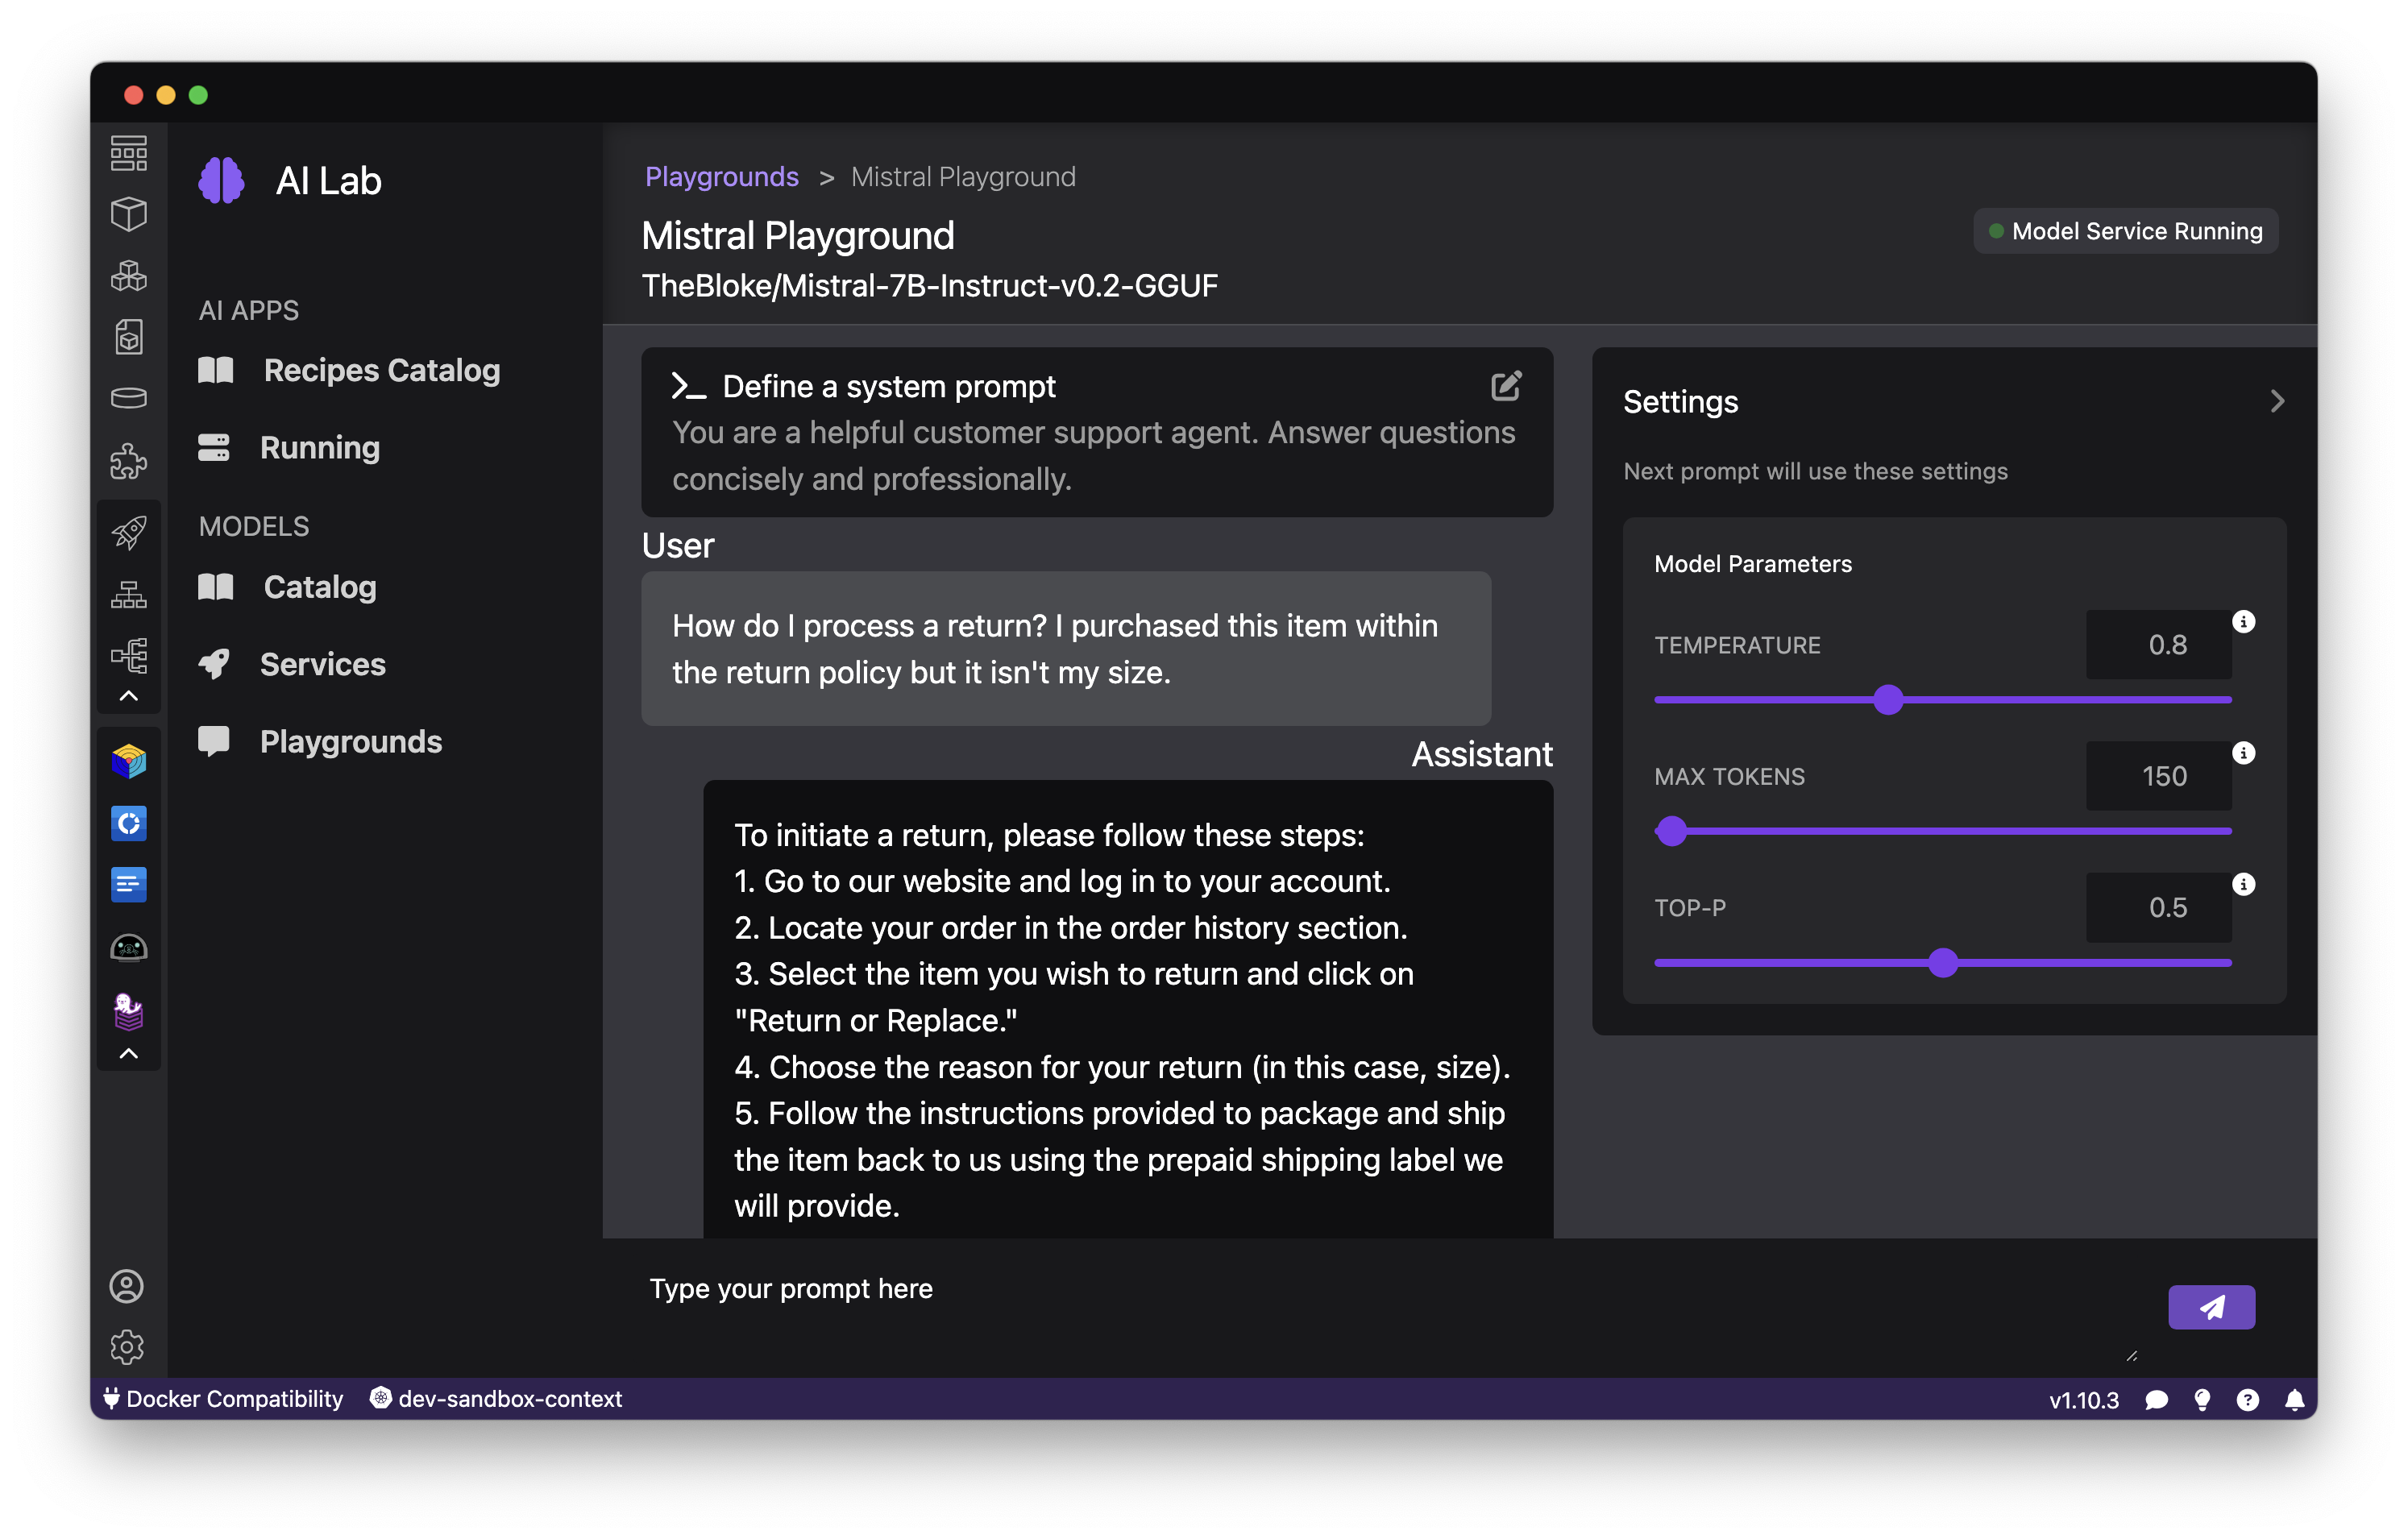
Task: Click the TheBloke/Mistral-7B-Instruct-v0.2-GGUF model name
Action: [x=929, y=286]
